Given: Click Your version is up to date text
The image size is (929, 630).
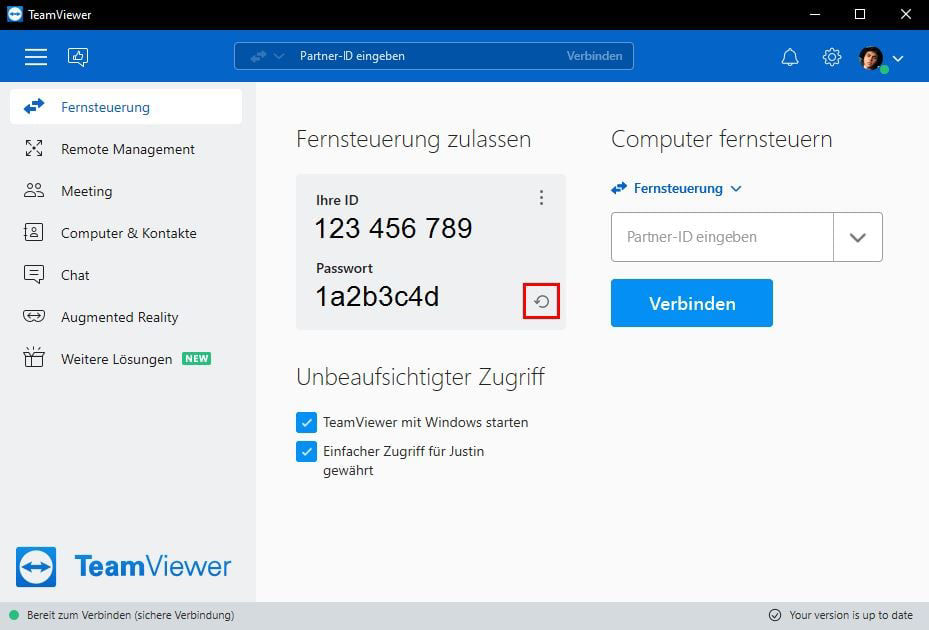Looking at the screenshot, I should pyautogui.click(x=851, y=615).
